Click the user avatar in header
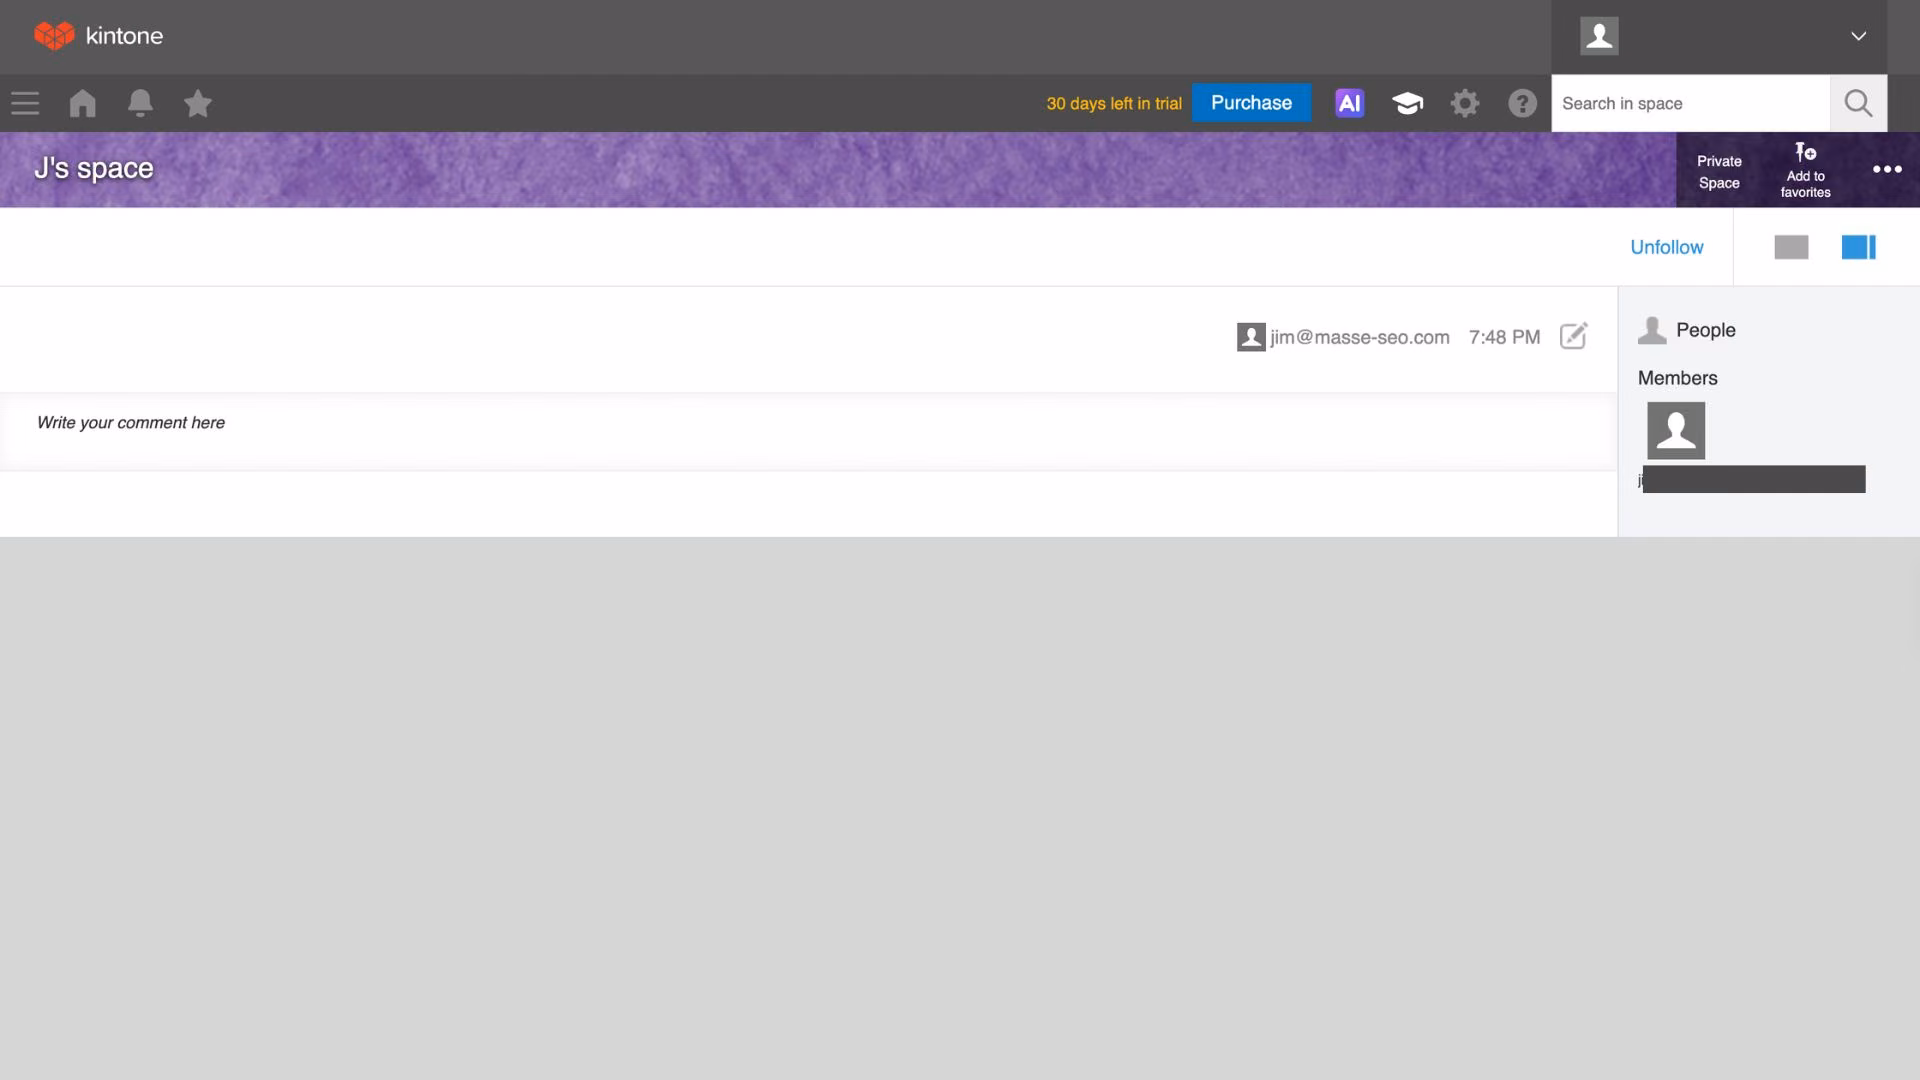 (1599, 36)
